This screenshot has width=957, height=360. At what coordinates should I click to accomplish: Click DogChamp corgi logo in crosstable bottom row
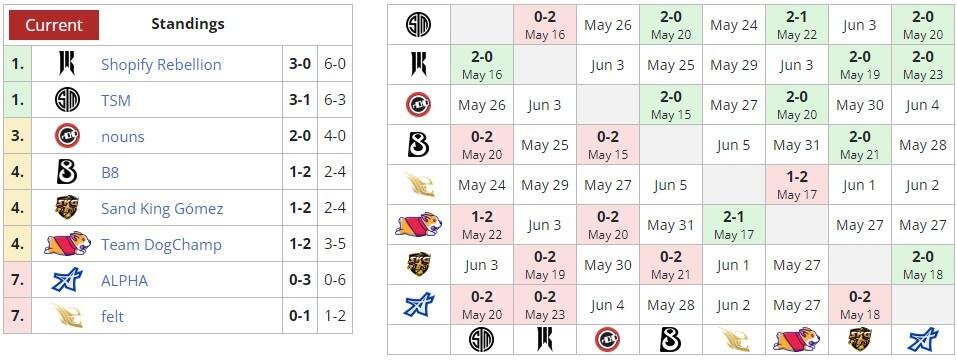pyautogui.click(x=796, y=339)
